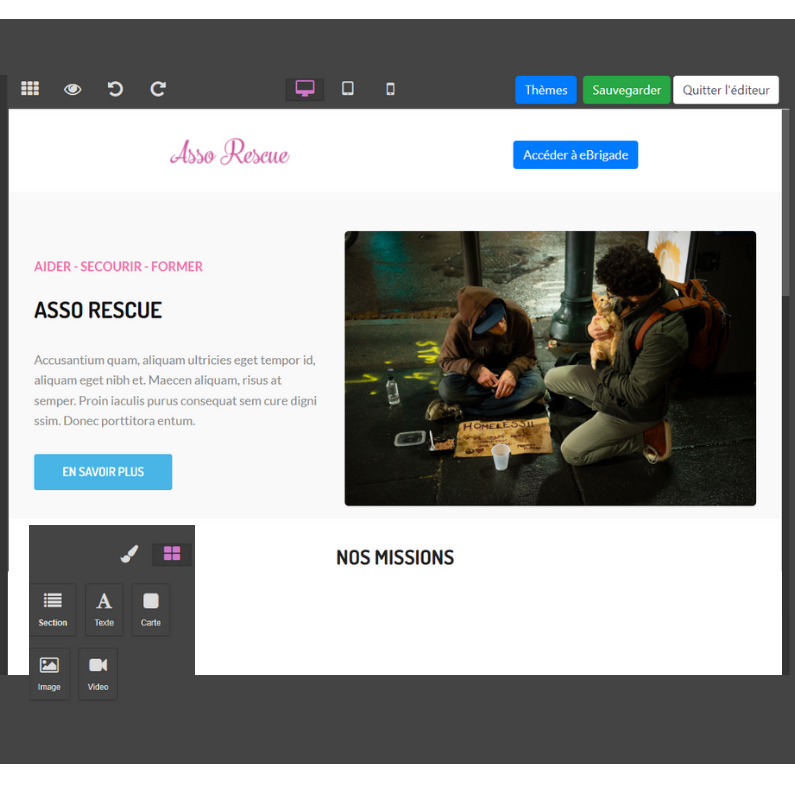Switch to desktop device view
This screenshot has width=795, height=796.
pos(305,89)
